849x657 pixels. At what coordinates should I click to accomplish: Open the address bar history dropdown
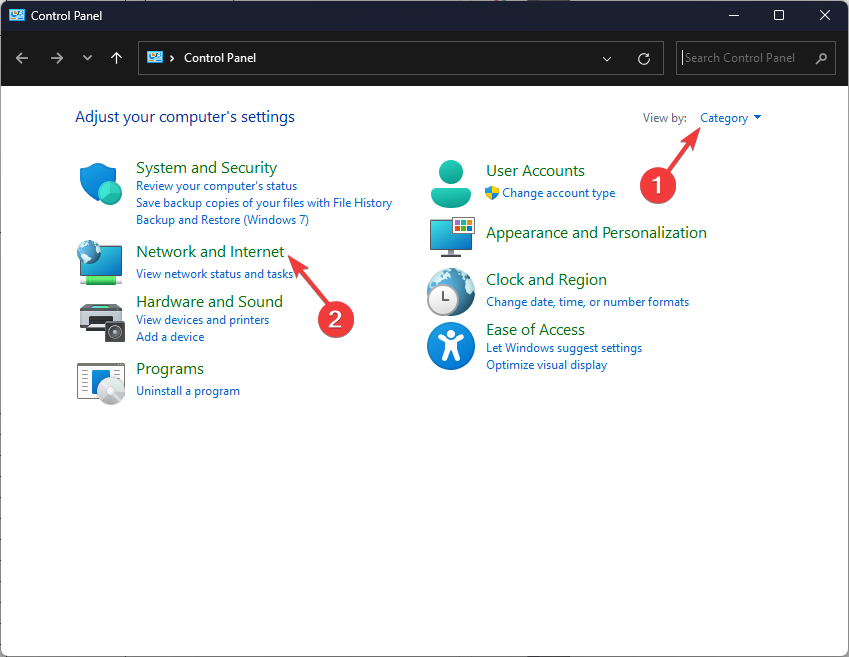pyautogui.click(x=607, y=58)
